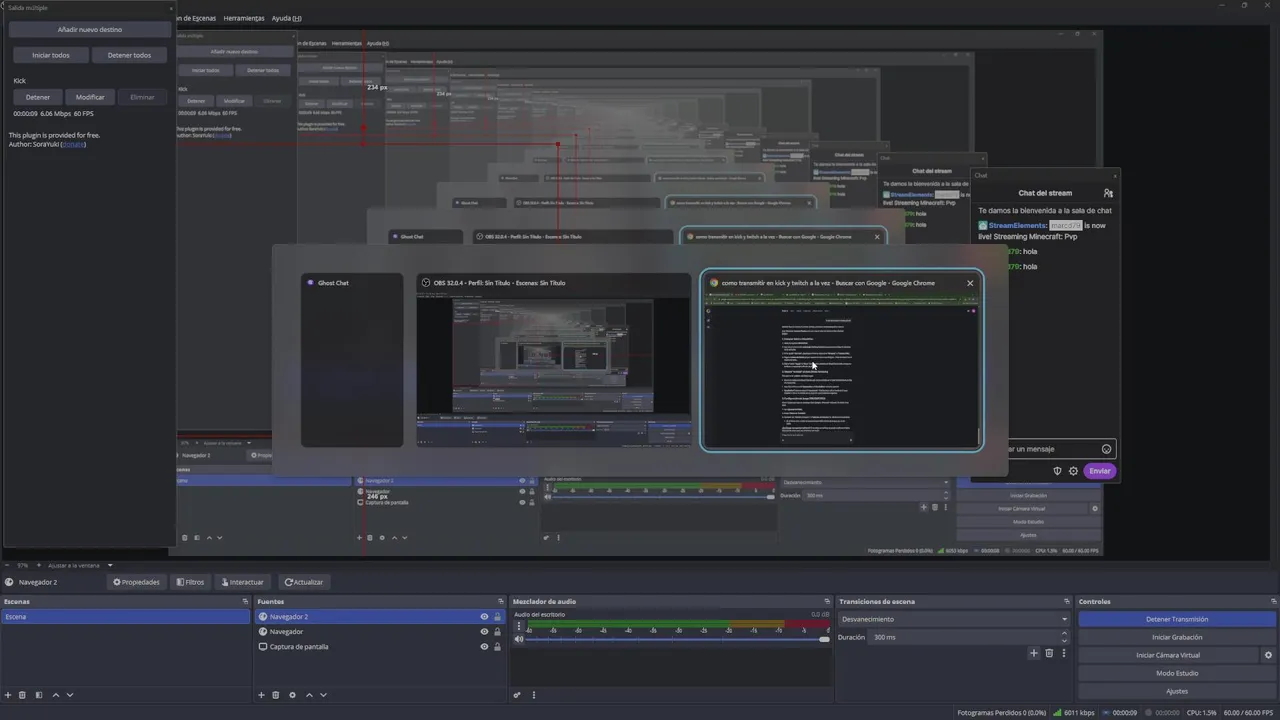
Task: Click Modificar for Kick output
Action: click(x=90, y=97)
